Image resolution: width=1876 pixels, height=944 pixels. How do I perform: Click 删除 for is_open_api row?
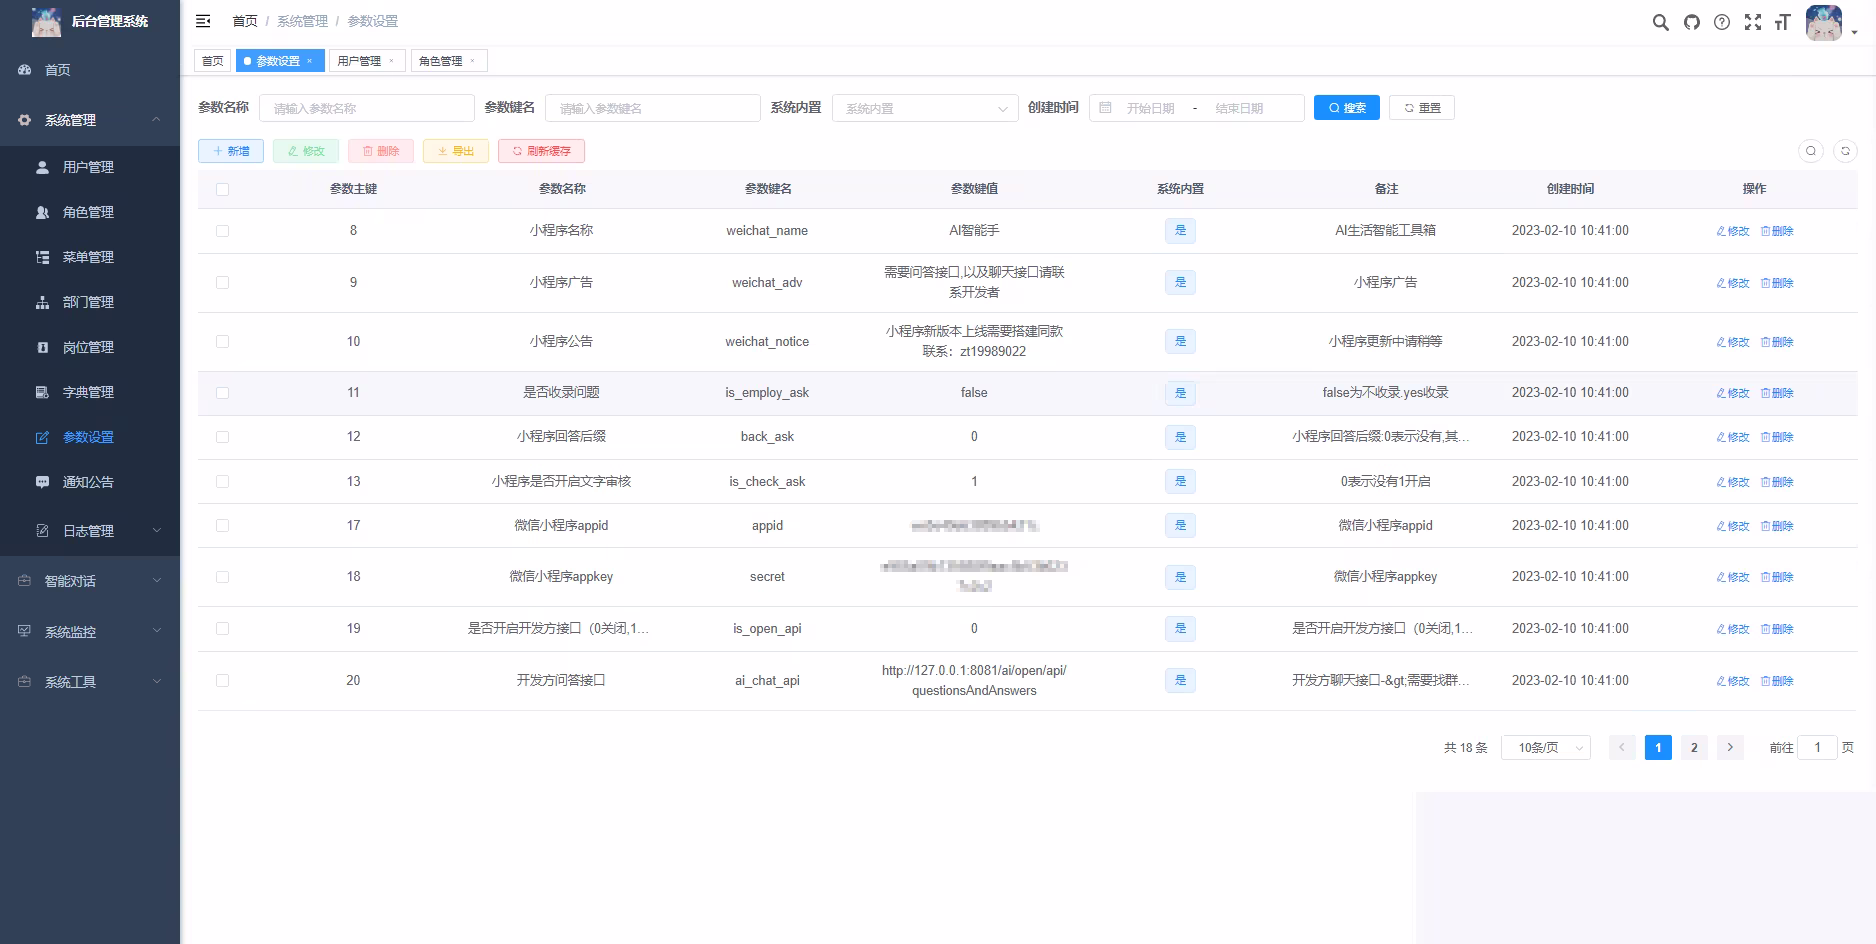(1777, 629)
